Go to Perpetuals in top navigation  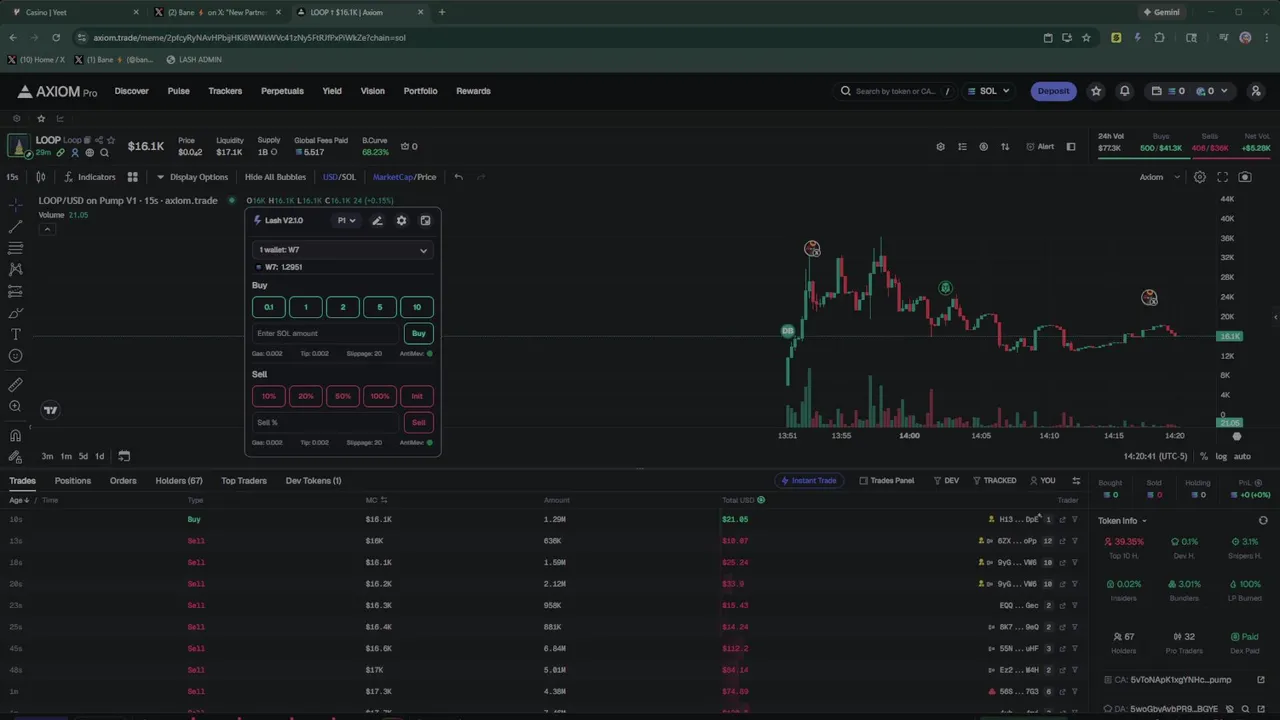[x=282, y=91]
